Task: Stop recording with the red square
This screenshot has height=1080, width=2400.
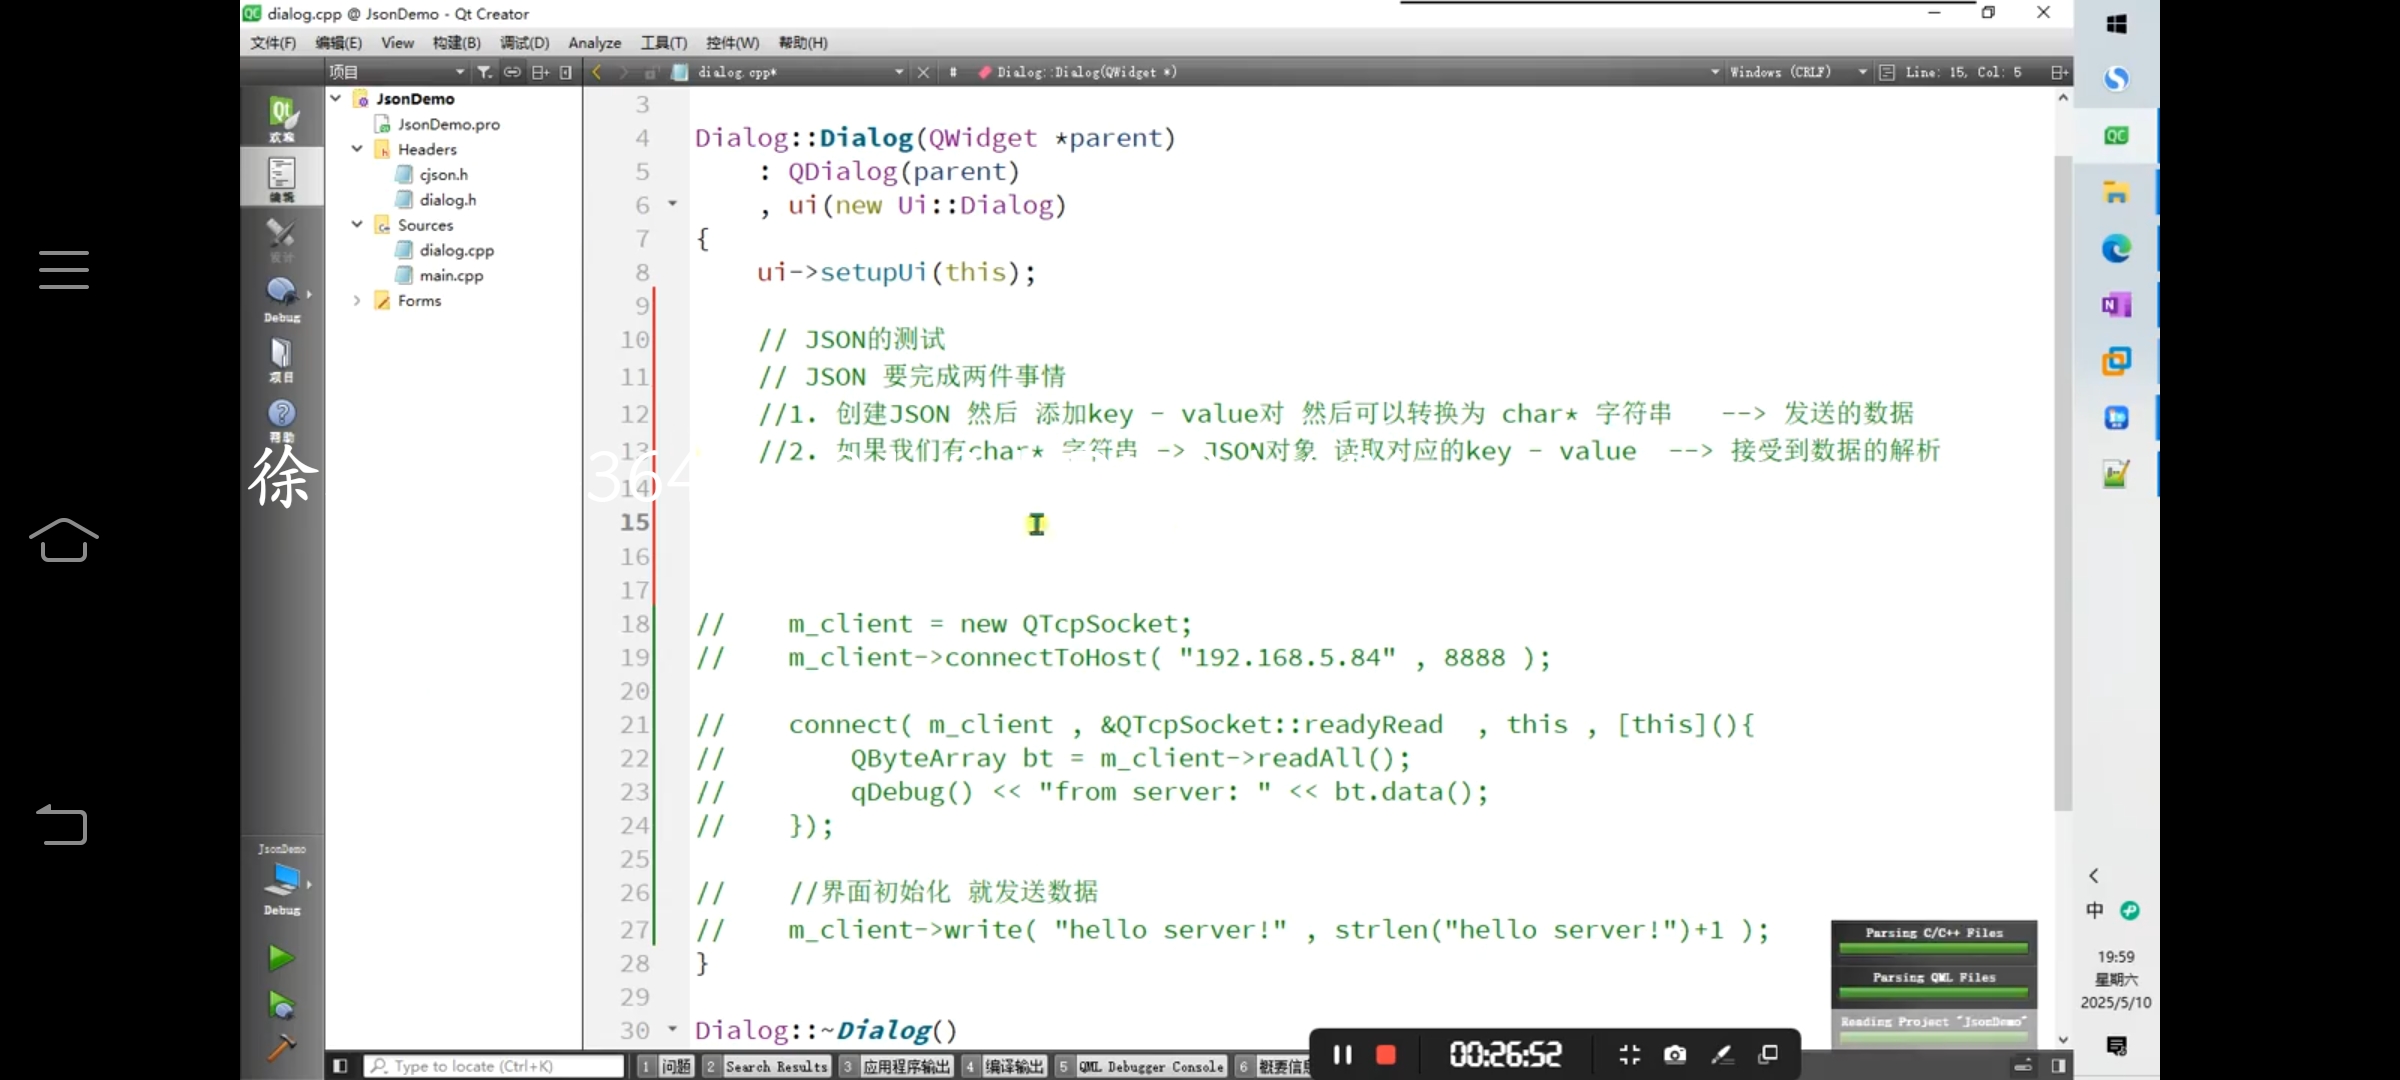Action: tap(1386, 1055)
